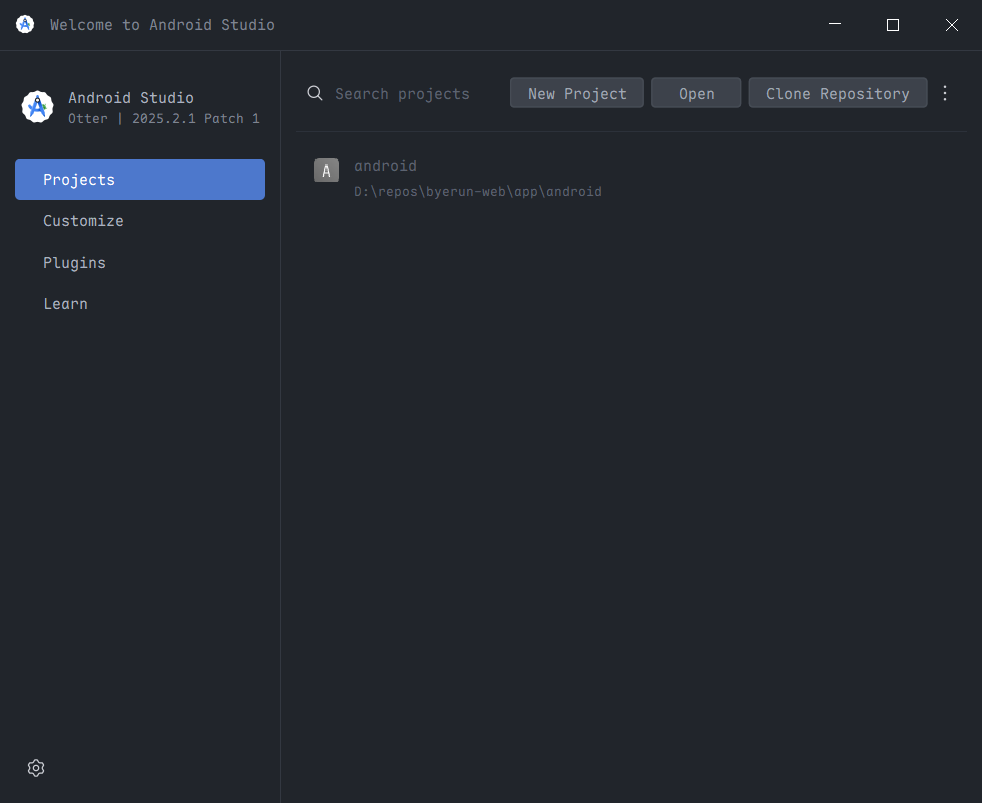Open the recent project named android

(385, 166)
